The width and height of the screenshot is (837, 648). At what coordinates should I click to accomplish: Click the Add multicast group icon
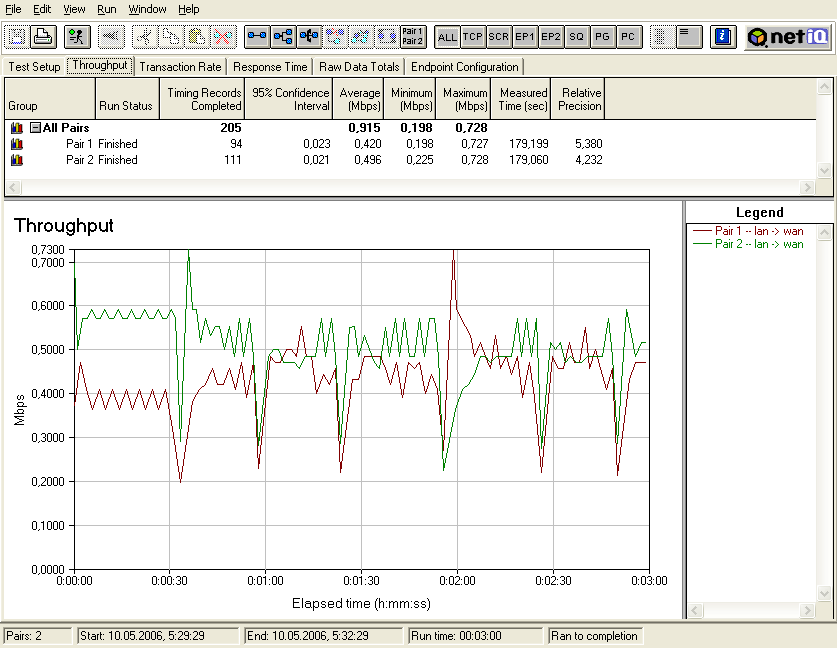point(283,37)
